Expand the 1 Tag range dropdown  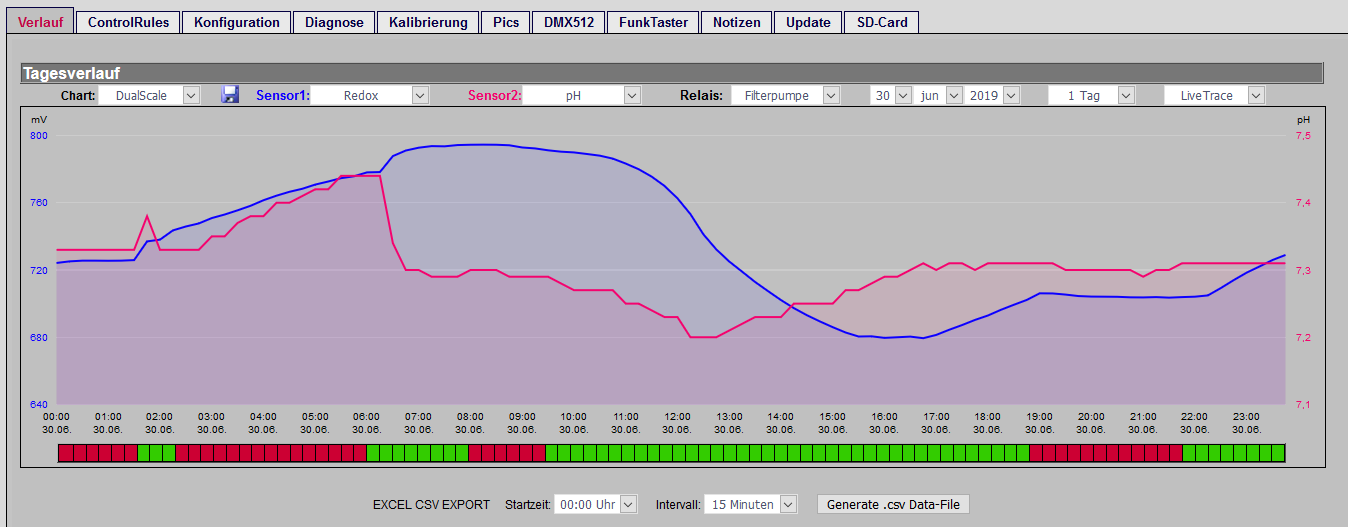click(x=1091, y=95)
